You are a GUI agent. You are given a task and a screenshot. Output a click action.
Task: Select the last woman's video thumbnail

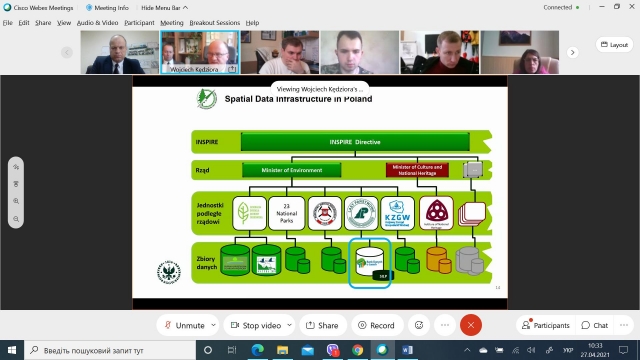coord(520,52)
